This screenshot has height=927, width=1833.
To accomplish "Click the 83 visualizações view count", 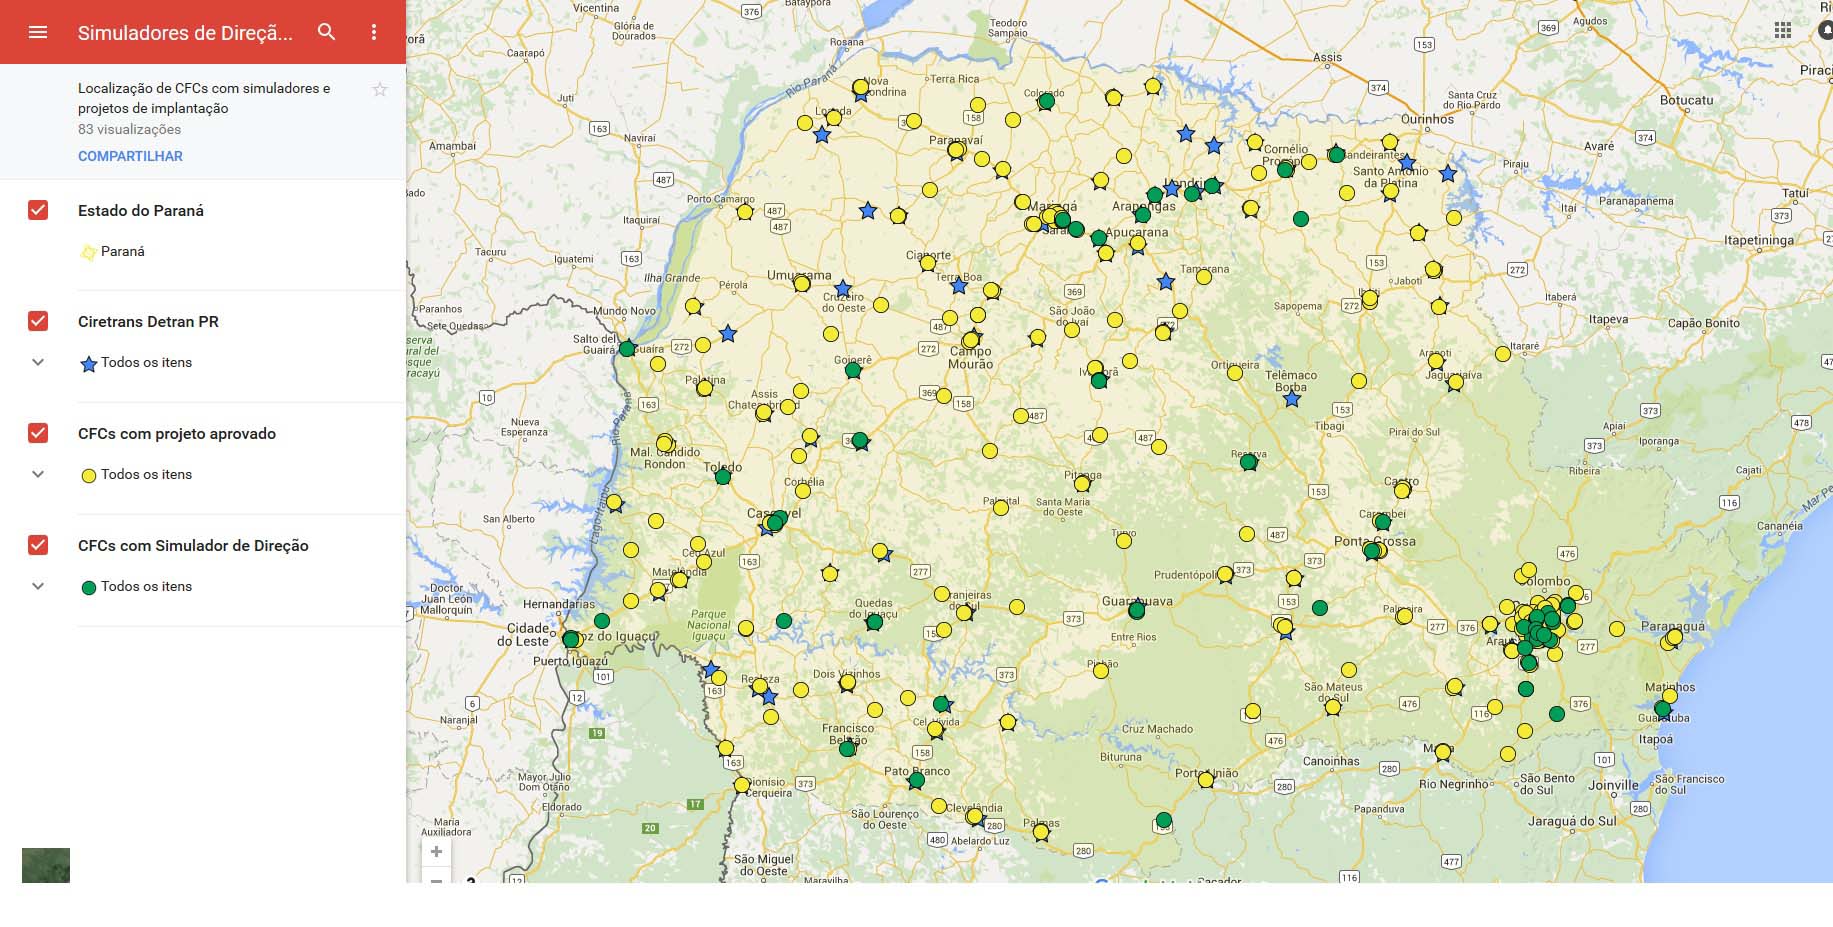I will point(130,129).
